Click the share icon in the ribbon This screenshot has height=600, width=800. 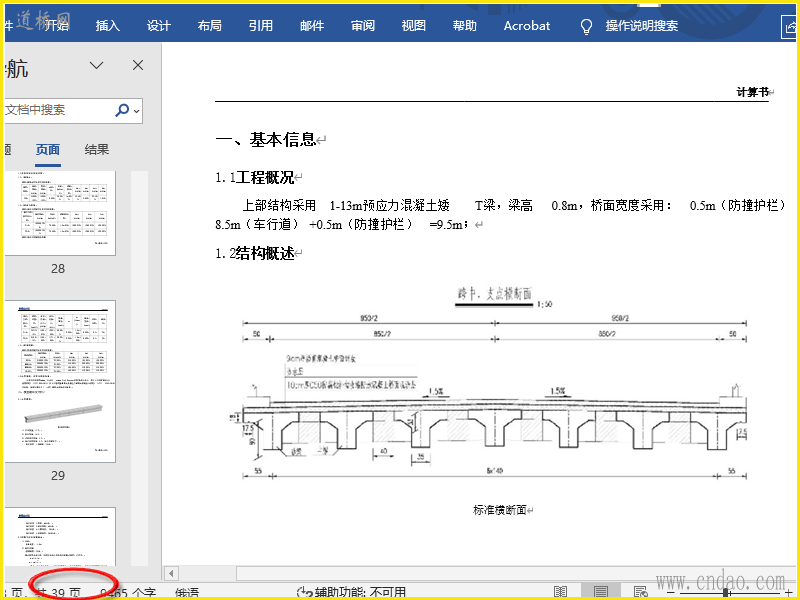pyautogui.click(x=789, y=27)
